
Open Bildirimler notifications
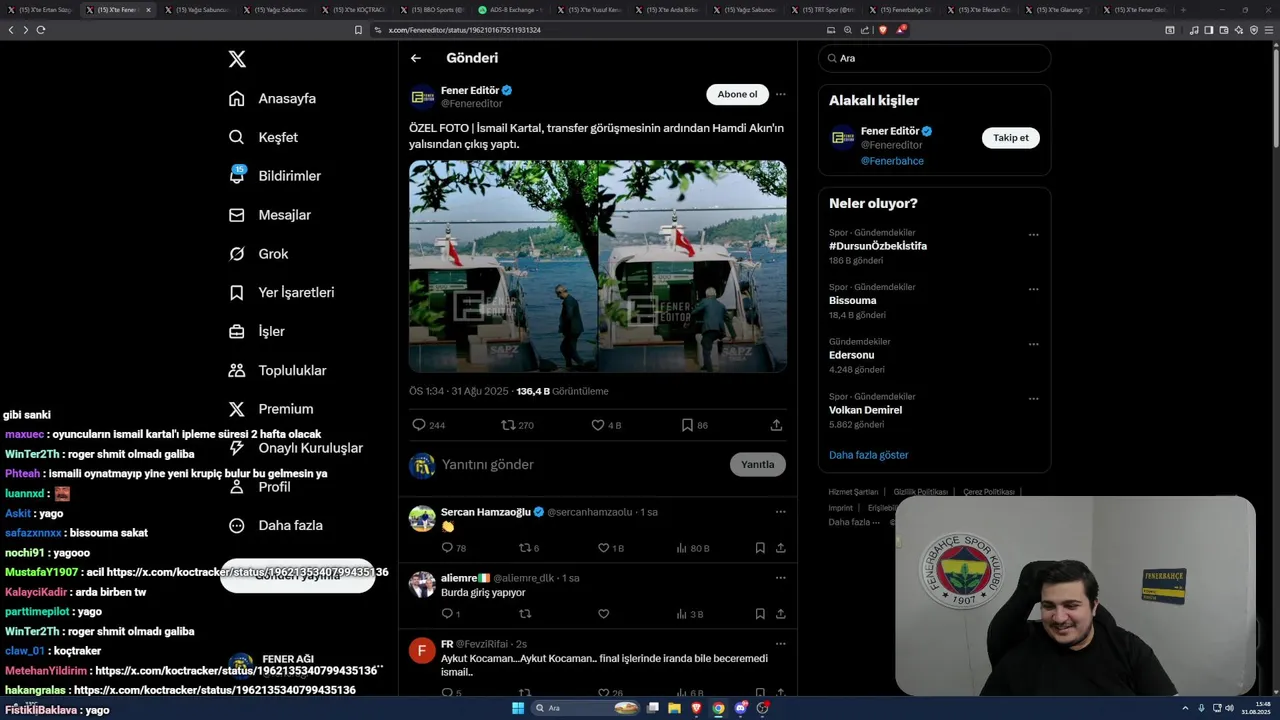pyautogui.click(x=274, y=176)
